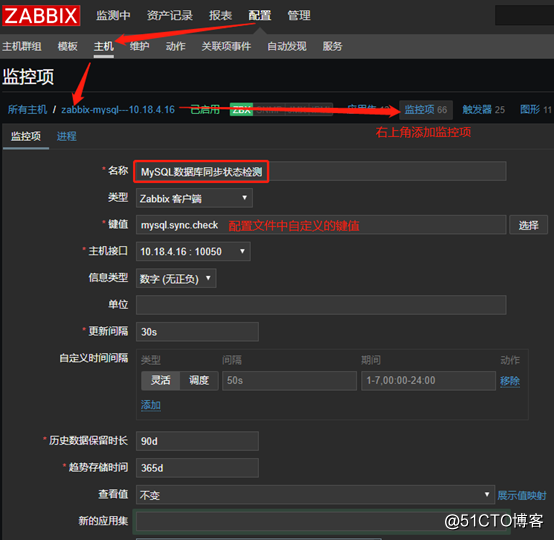The image size is (554, 540).
Task: Focus the 名称 input field
Action: pyautogui.click(x=321, y=172)
